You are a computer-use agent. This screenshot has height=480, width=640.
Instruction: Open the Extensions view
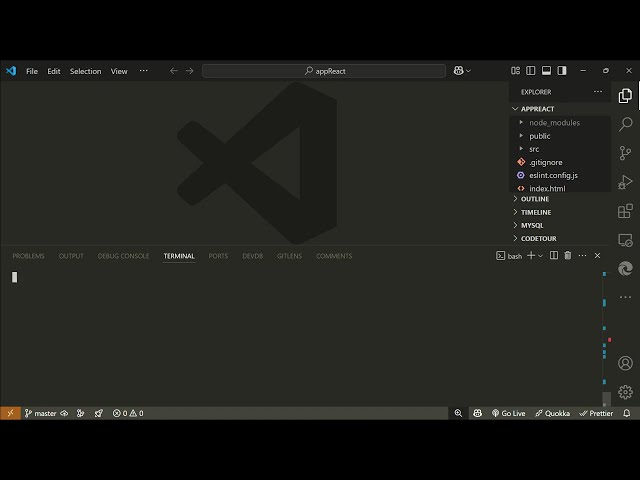click(x=625, y=211)
